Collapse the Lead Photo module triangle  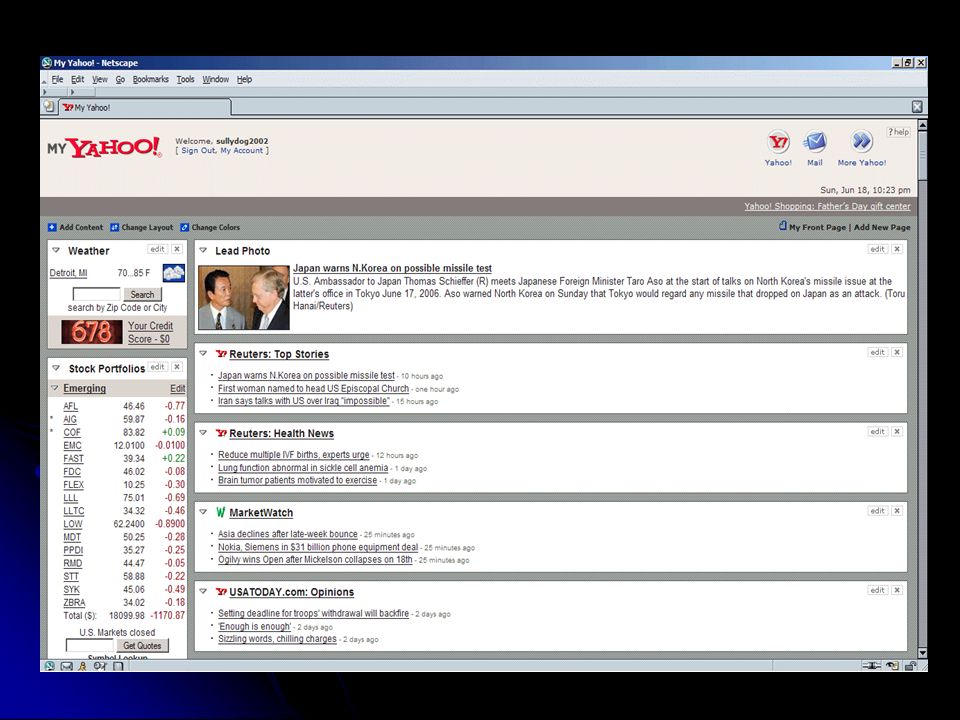coord(203,250)
